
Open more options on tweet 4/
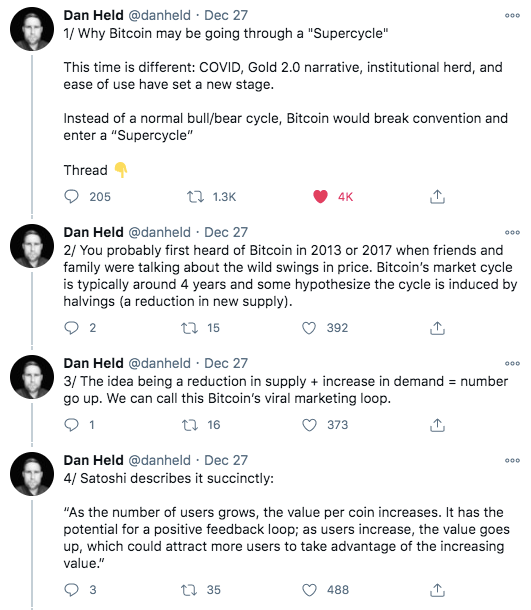coord(512,461)
